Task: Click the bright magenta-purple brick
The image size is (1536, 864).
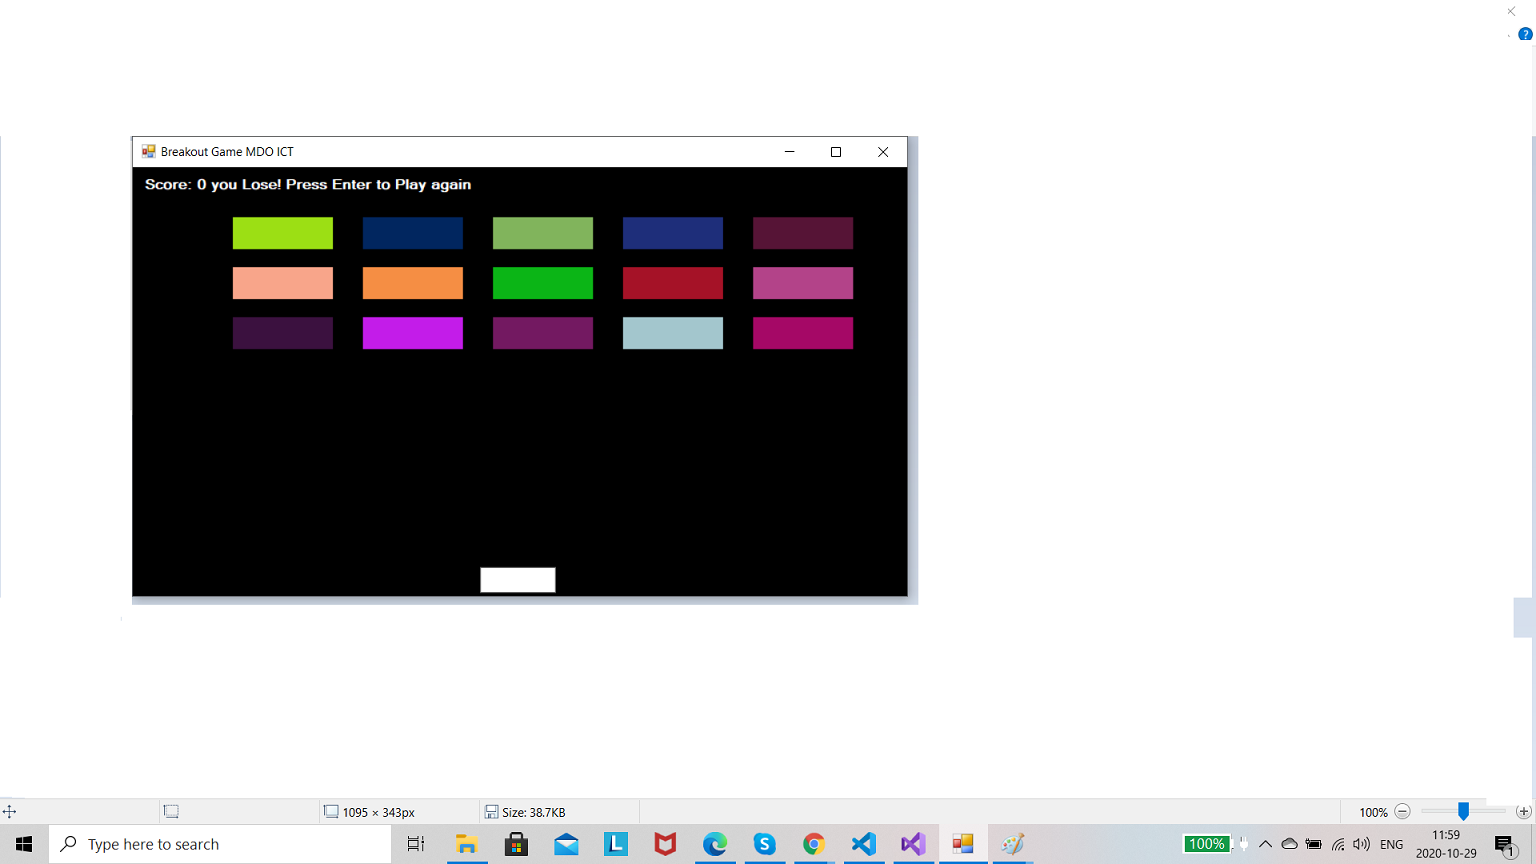Action: click(413, 333)
